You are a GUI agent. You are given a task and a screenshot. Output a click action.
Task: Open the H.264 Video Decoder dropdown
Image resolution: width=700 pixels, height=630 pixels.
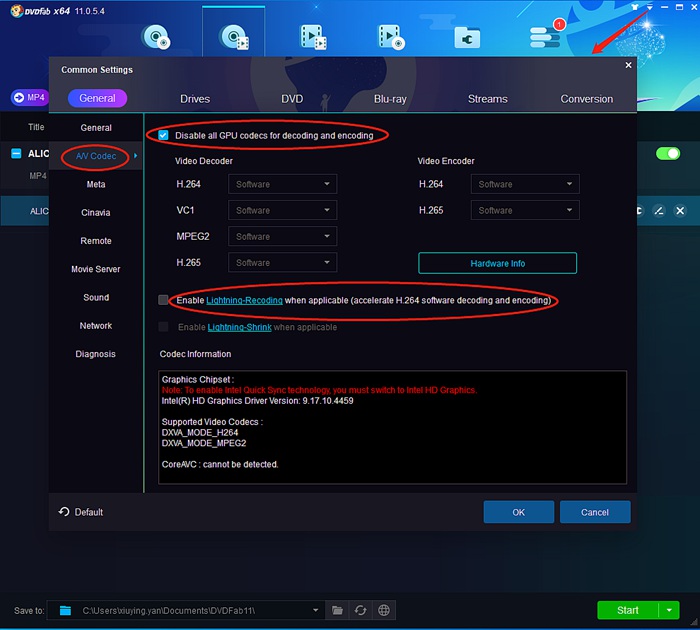pyautogui.click(x=283, y=184)
